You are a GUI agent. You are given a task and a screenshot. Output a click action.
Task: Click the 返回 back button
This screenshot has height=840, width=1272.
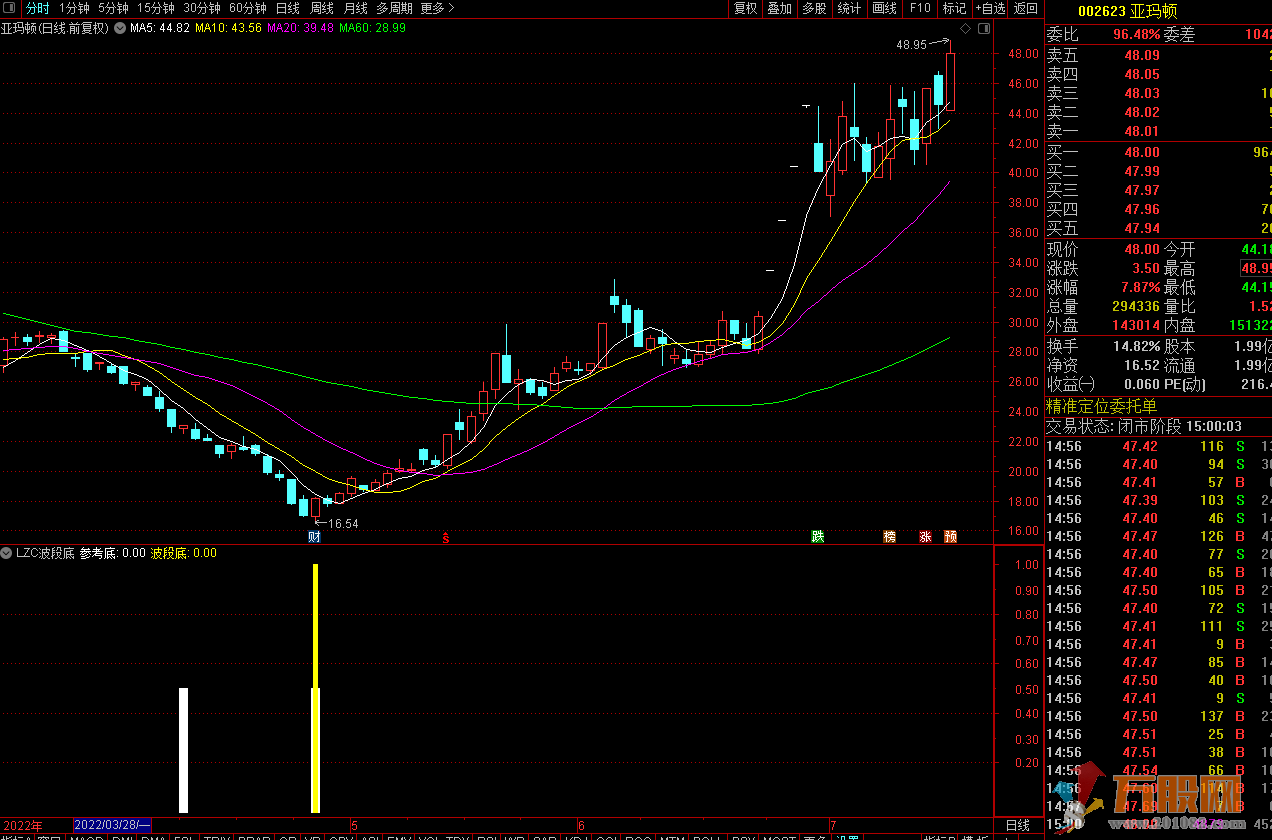1026,8
